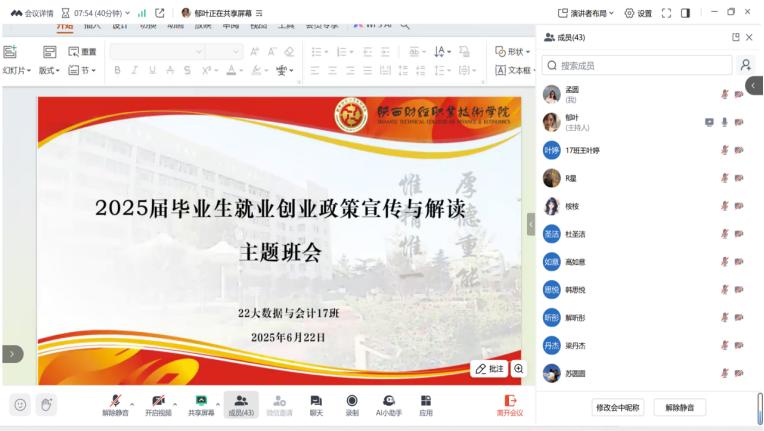
Task: Open the menu icon beside 郁叶正在共享屏幕
Action: coord(259,13)
